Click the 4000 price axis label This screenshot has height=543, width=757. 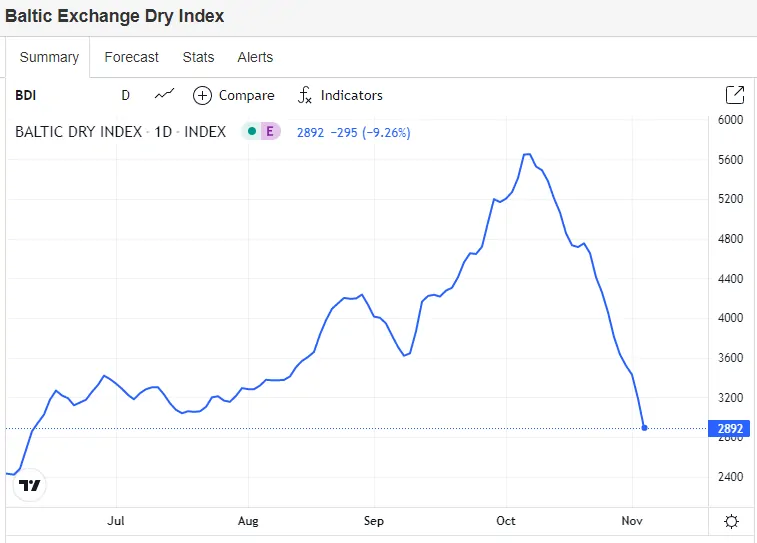tap(730, 318)
